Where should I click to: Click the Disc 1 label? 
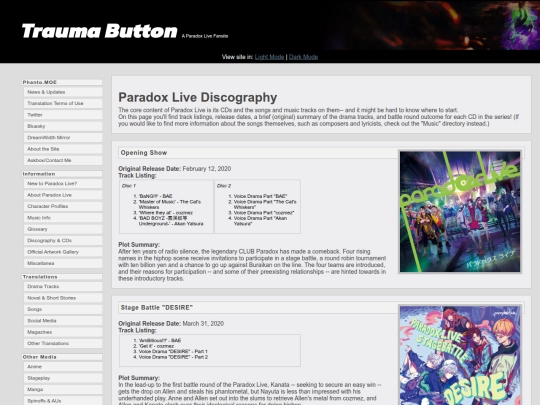pos(129,186)
